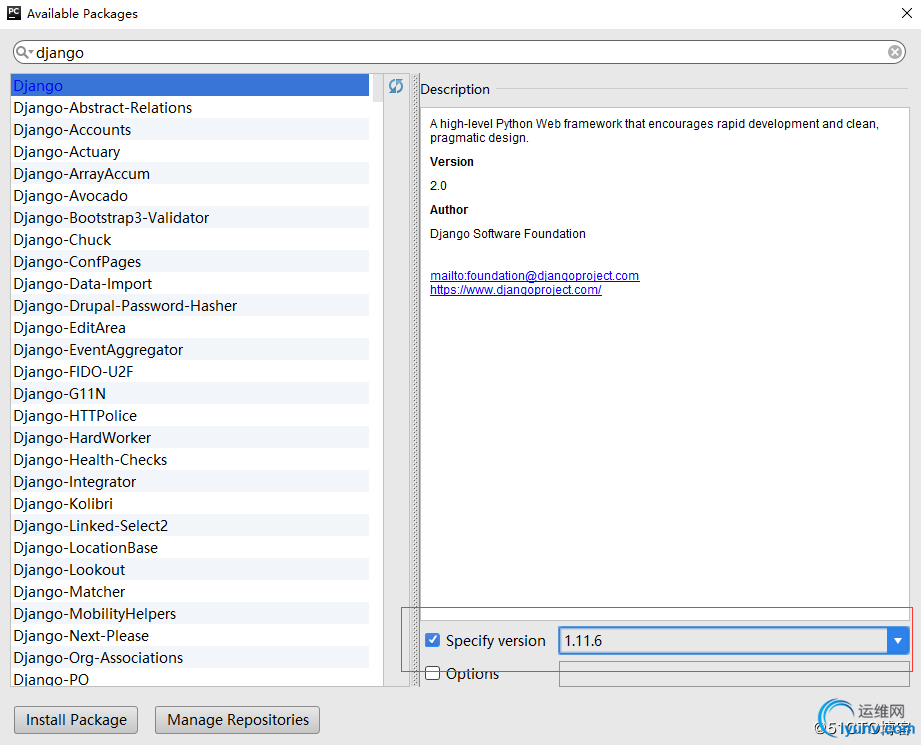Select Django-HardWorker package

pyautogui.click(x=190, y=438)
